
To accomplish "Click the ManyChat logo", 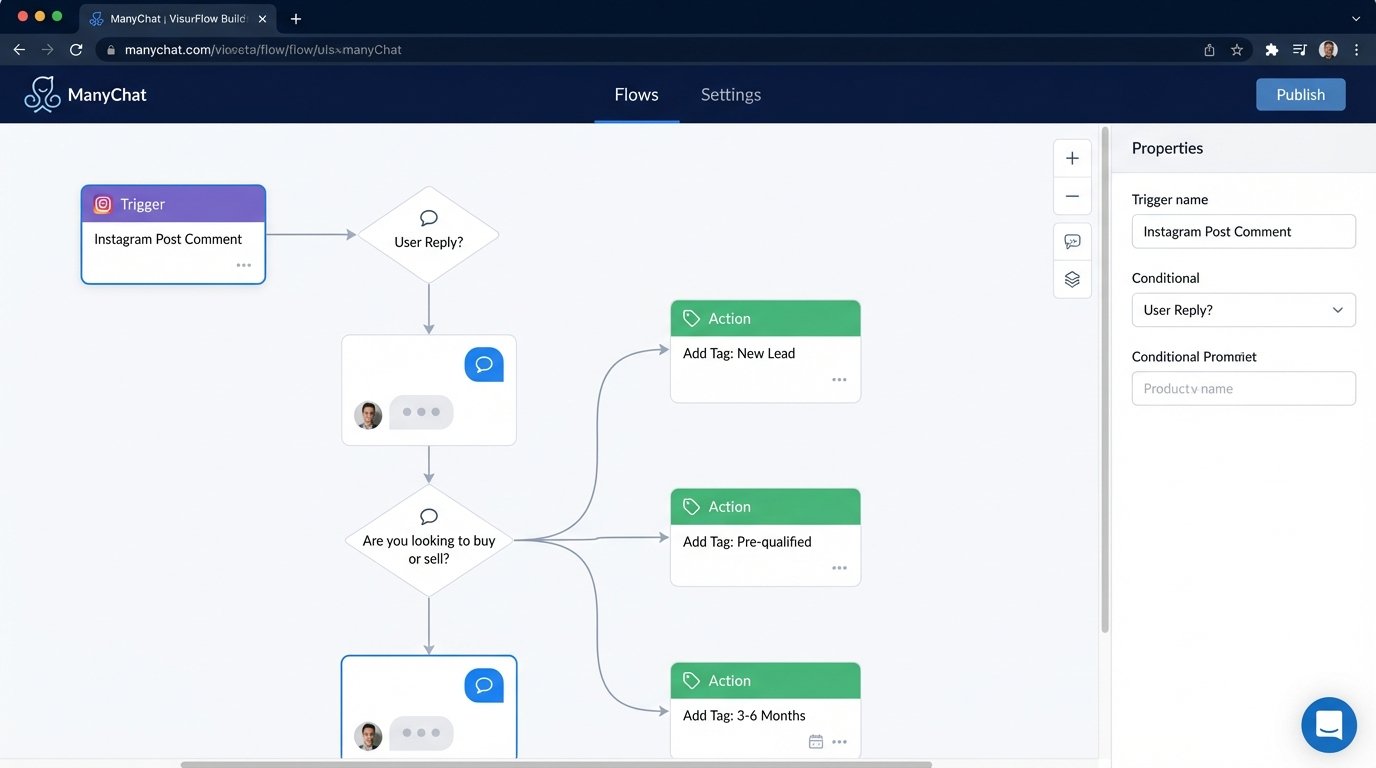I will (85, 93).
